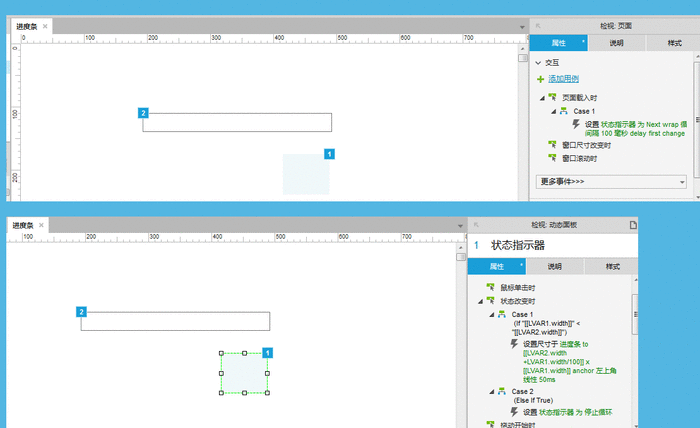Switch to 样式 tab in page inspector
The width and height of the screenshot is (700, 428).
tap(674, 43)
